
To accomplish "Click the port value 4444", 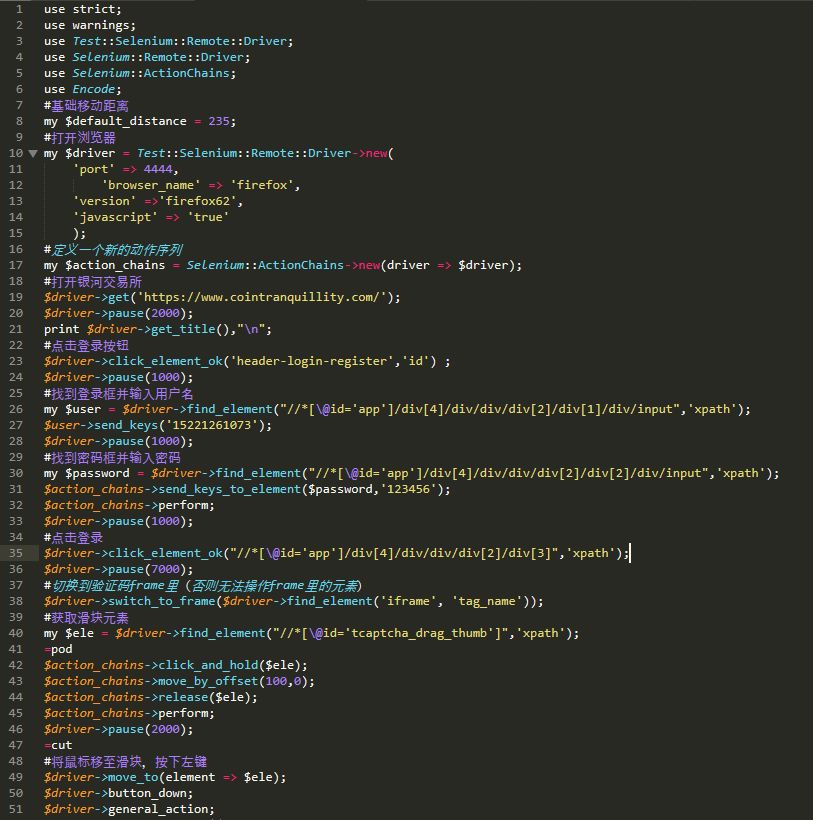I will pyautogui.click(x=158, y=169).
